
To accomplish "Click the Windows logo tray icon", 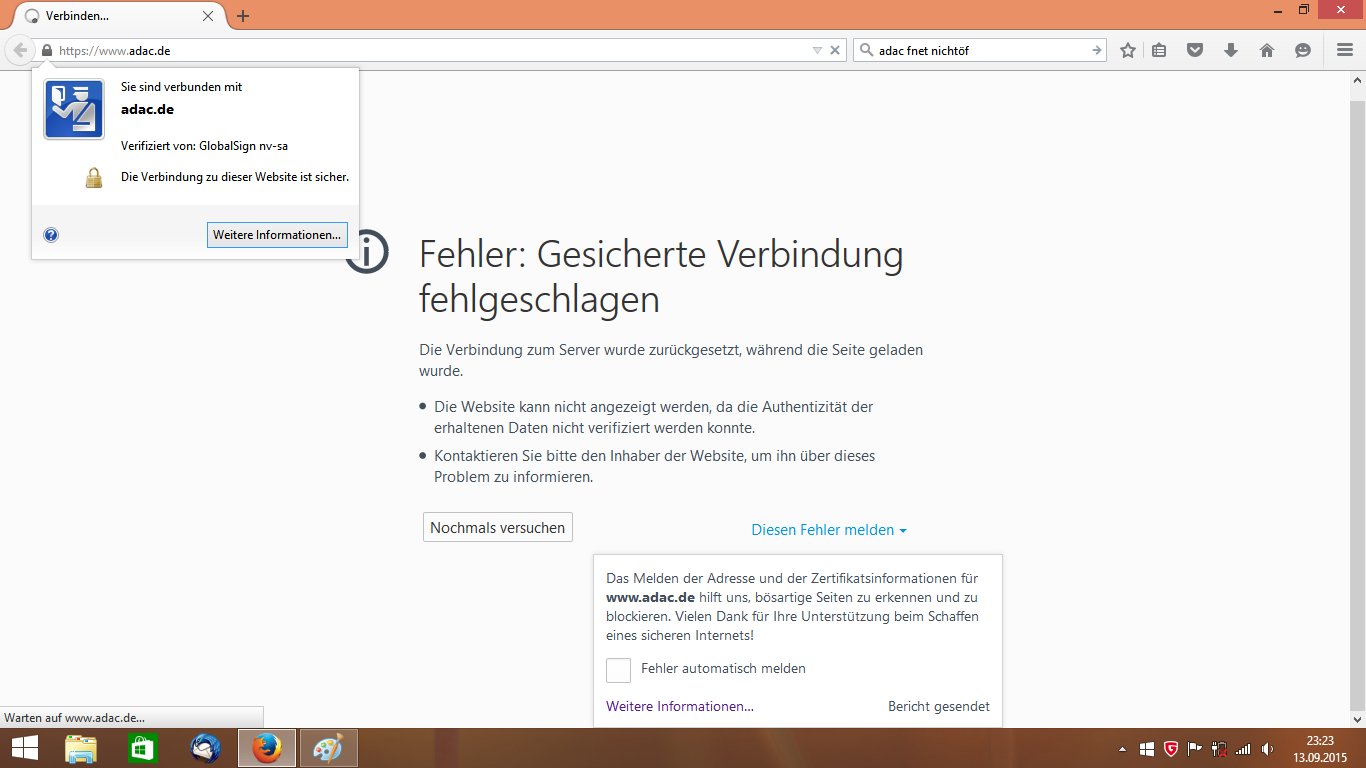I will [x=1146, y=749].
